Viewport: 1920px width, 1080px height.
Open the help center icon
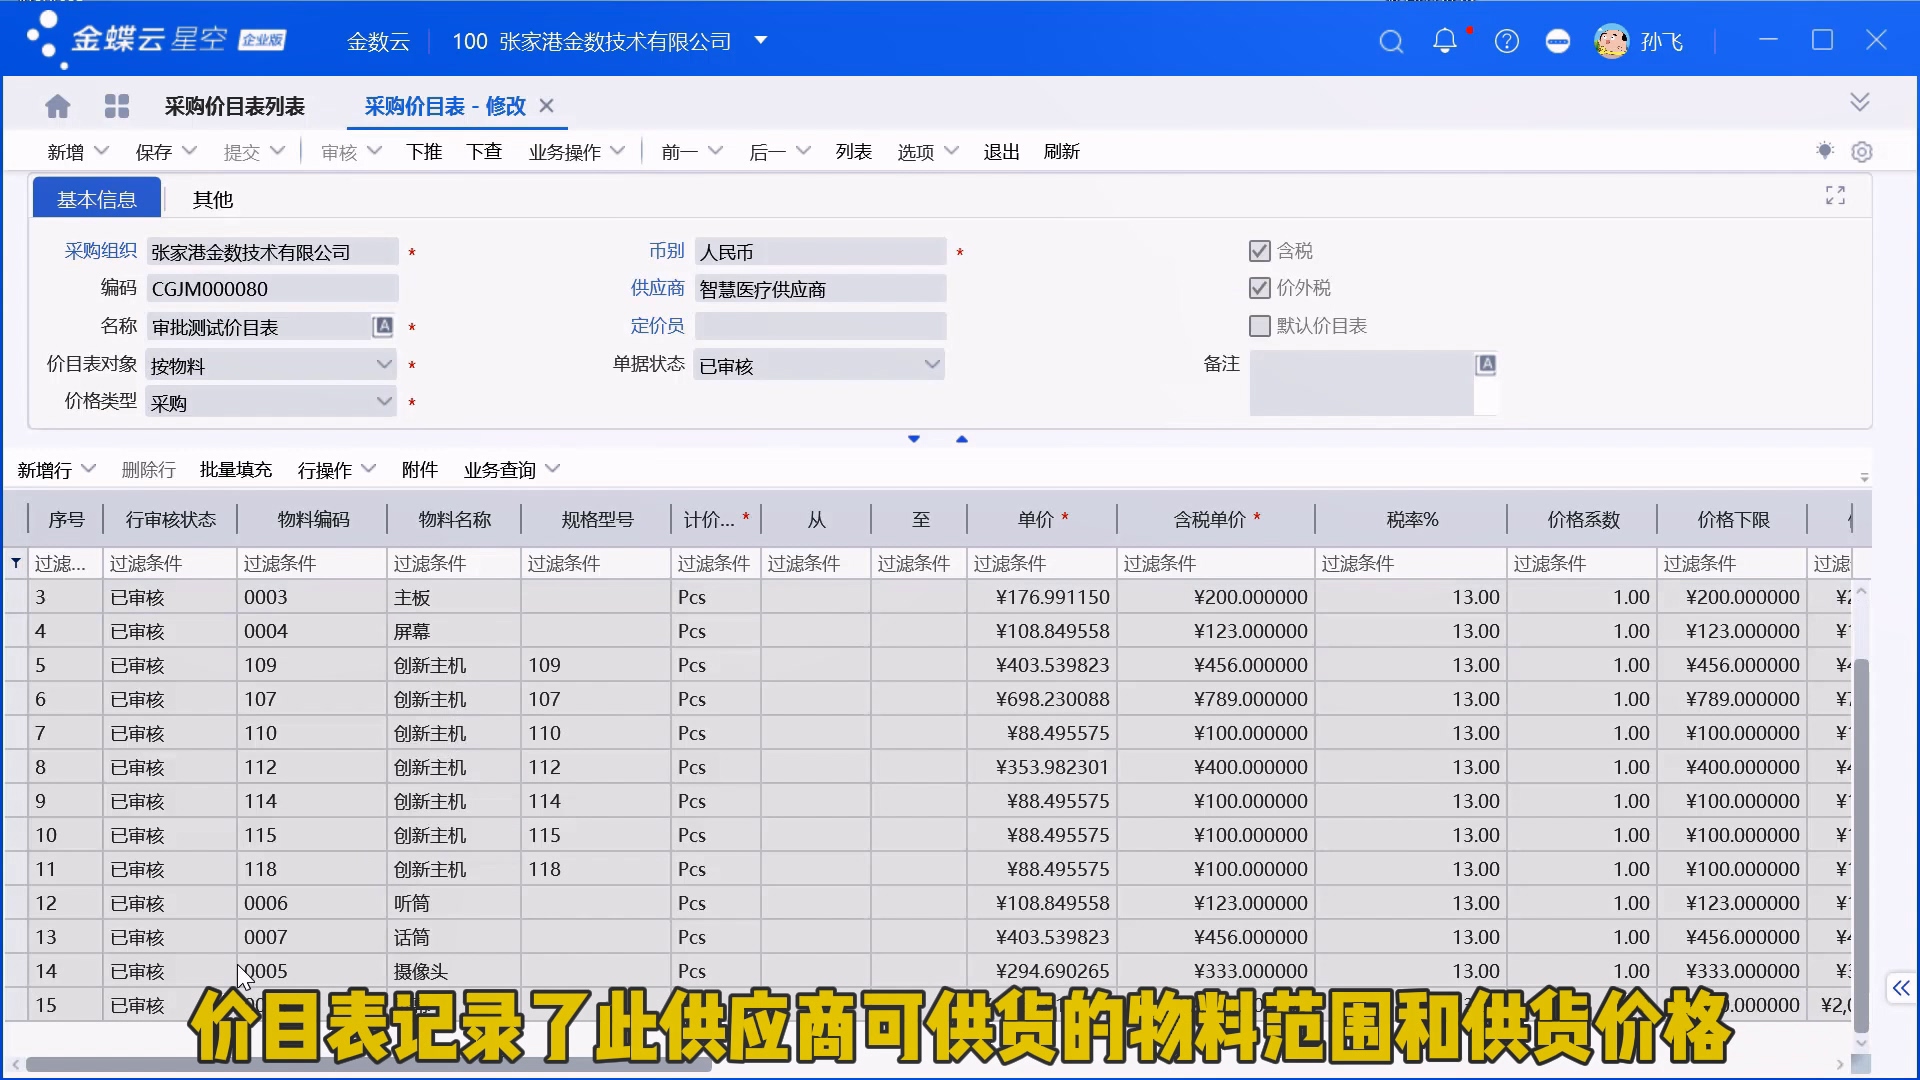[x=1507, y=41]
